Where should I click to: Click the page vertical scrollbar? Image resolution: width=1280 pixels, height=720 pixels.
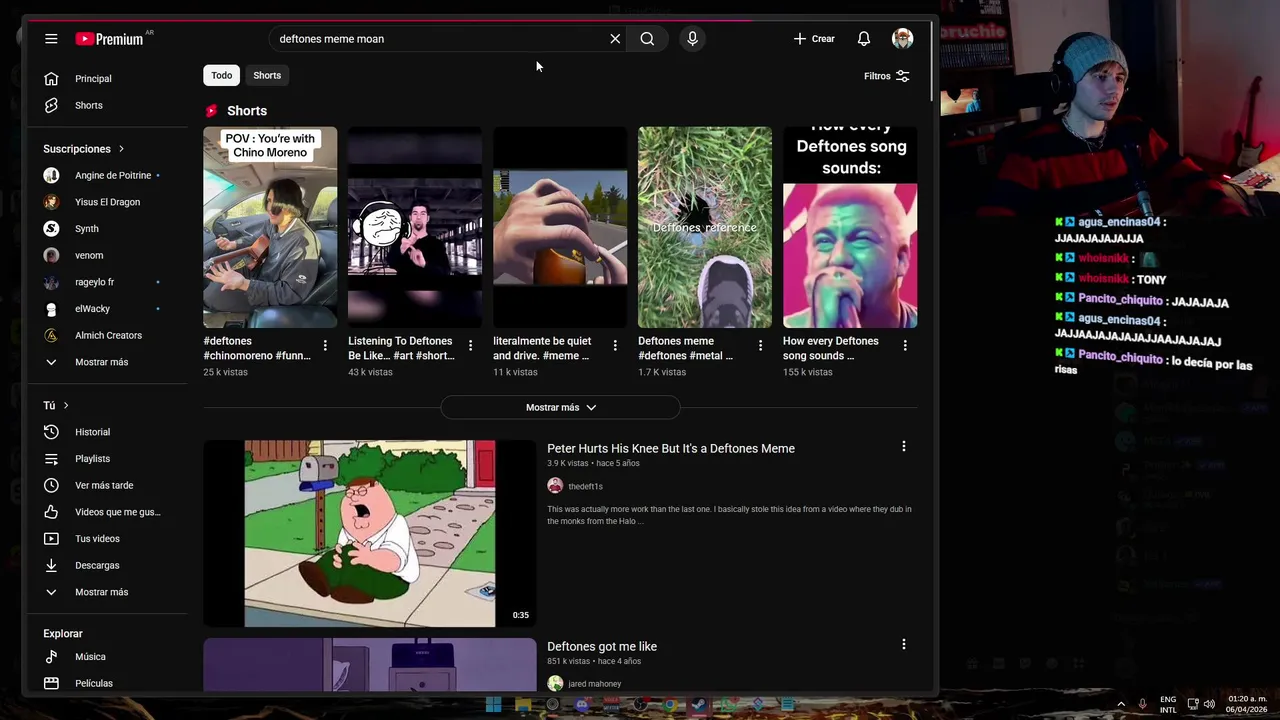click(932, 60)
